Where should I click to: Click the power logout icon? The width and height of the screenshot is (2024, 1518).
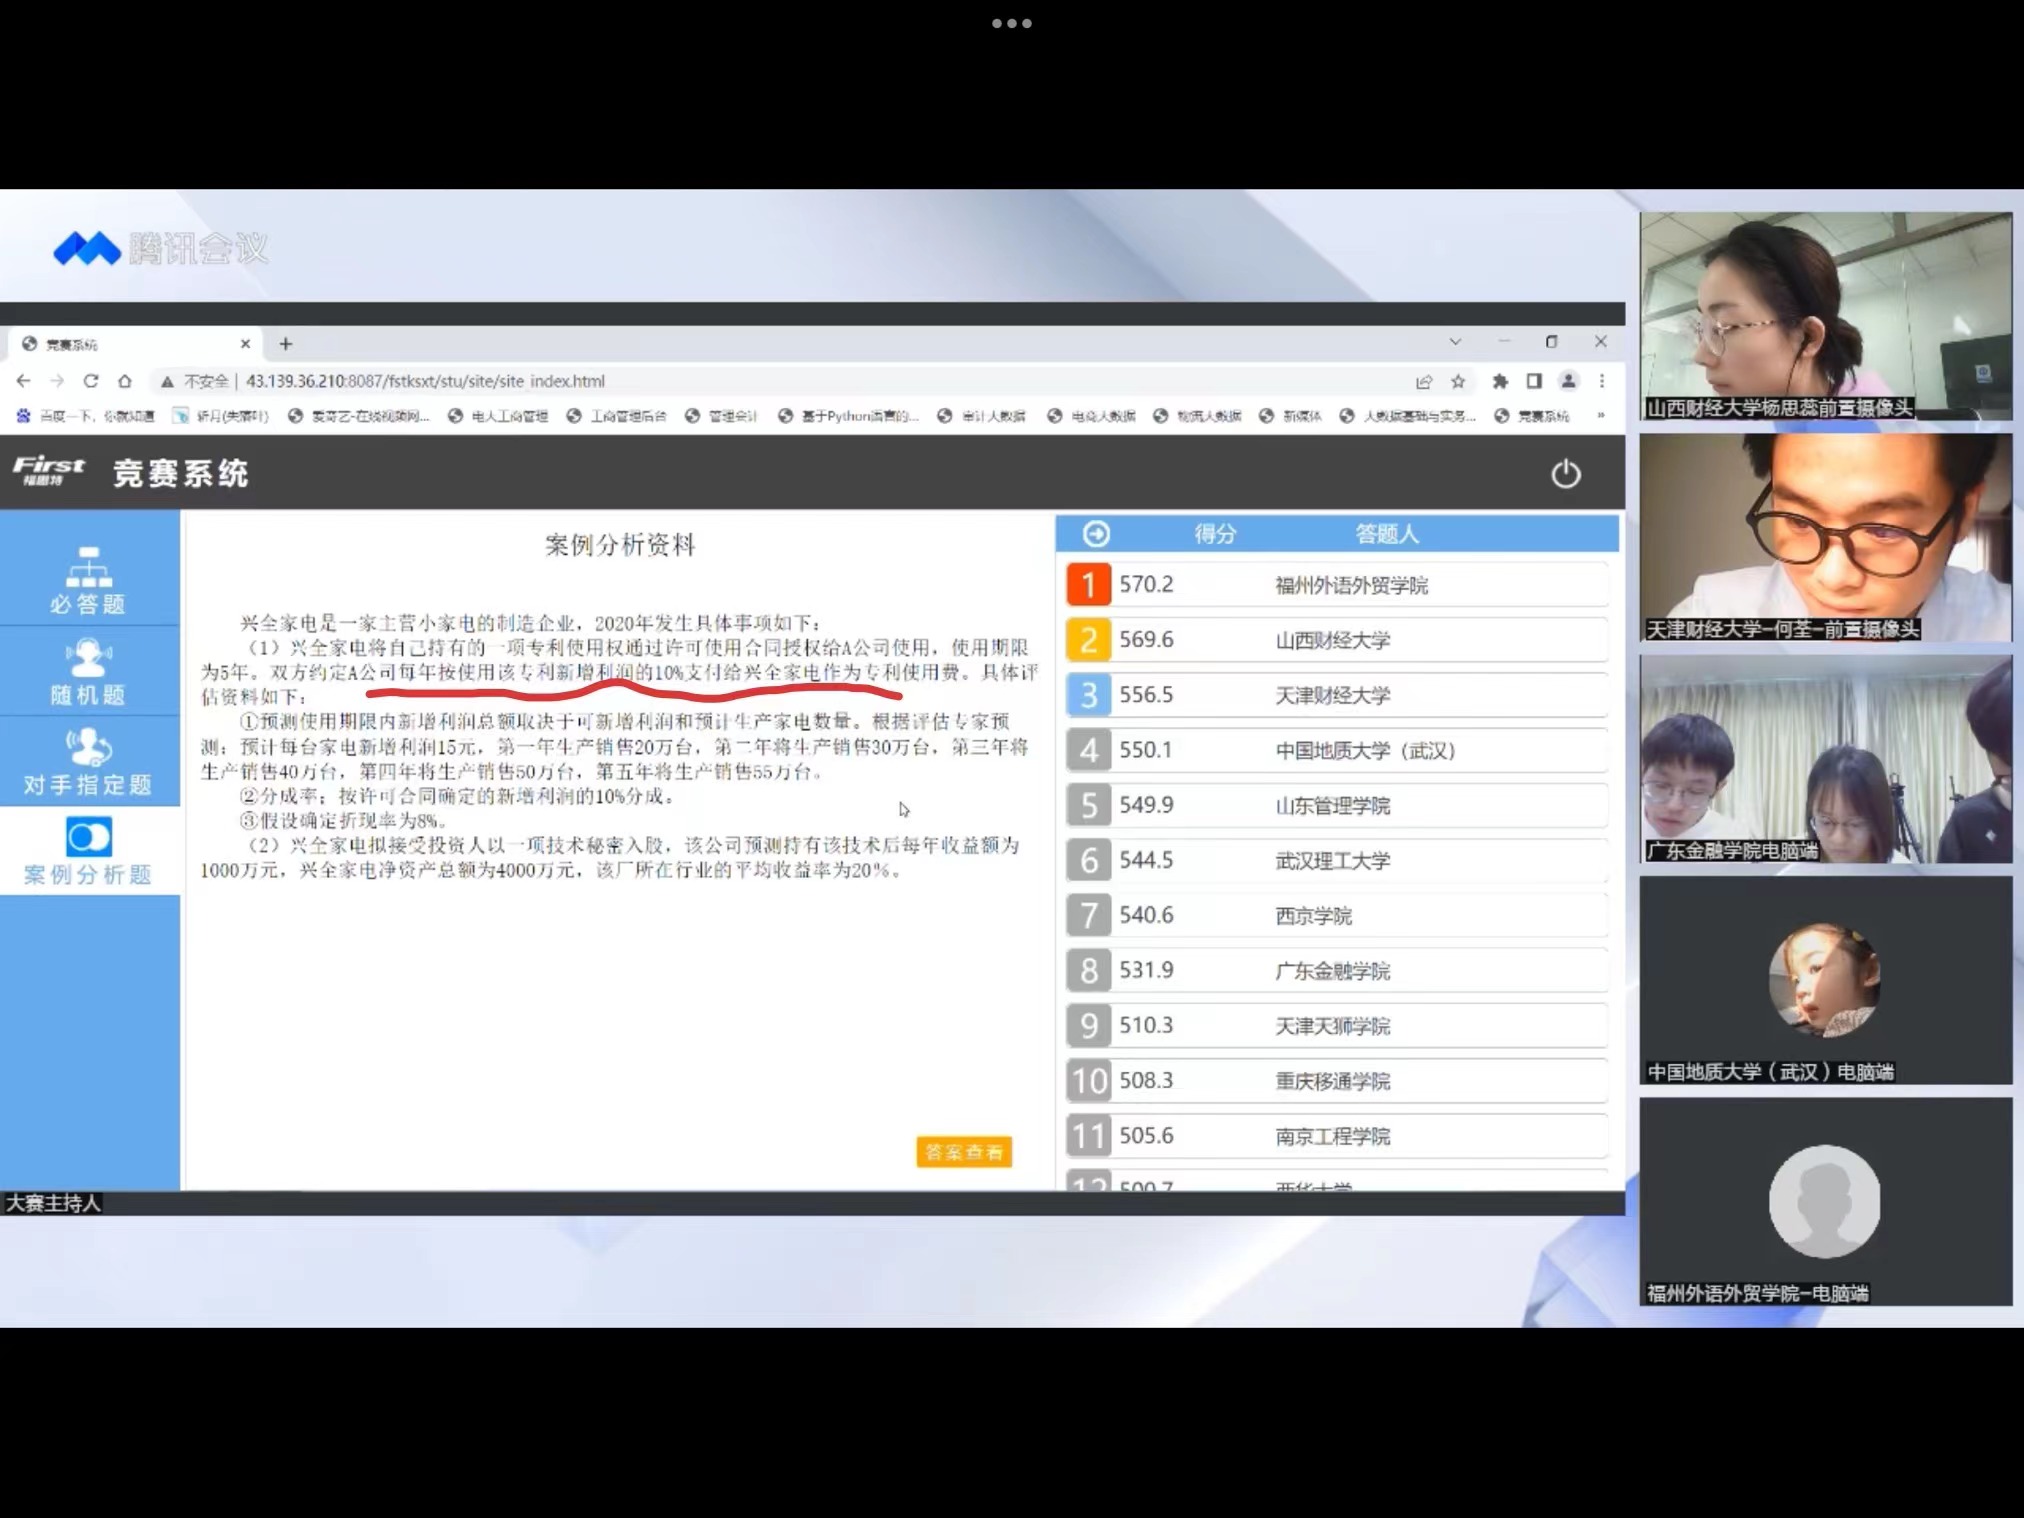(1565, 474)
